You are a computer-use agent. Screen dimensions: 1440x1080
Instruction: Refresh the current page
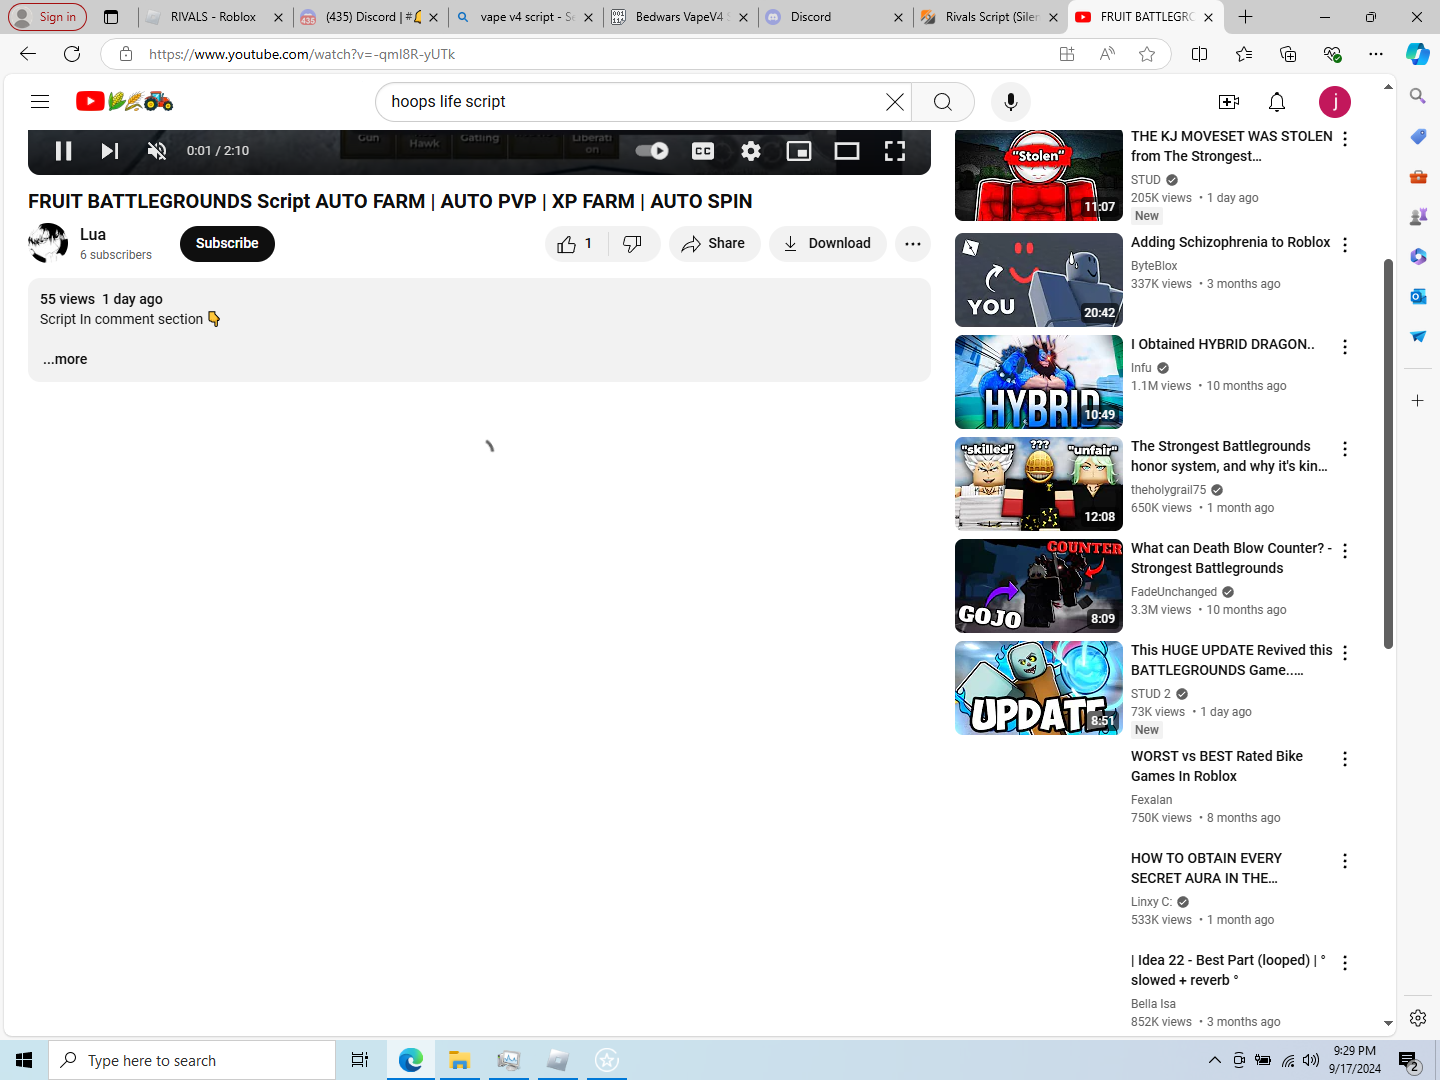pyautogui.click(x=72, y=54)
